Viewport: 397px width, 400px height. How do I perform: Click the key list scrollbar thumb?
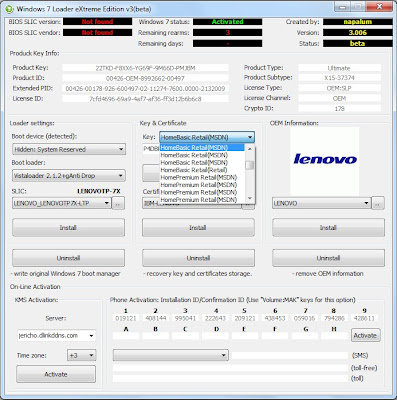[x=250, y=165]
